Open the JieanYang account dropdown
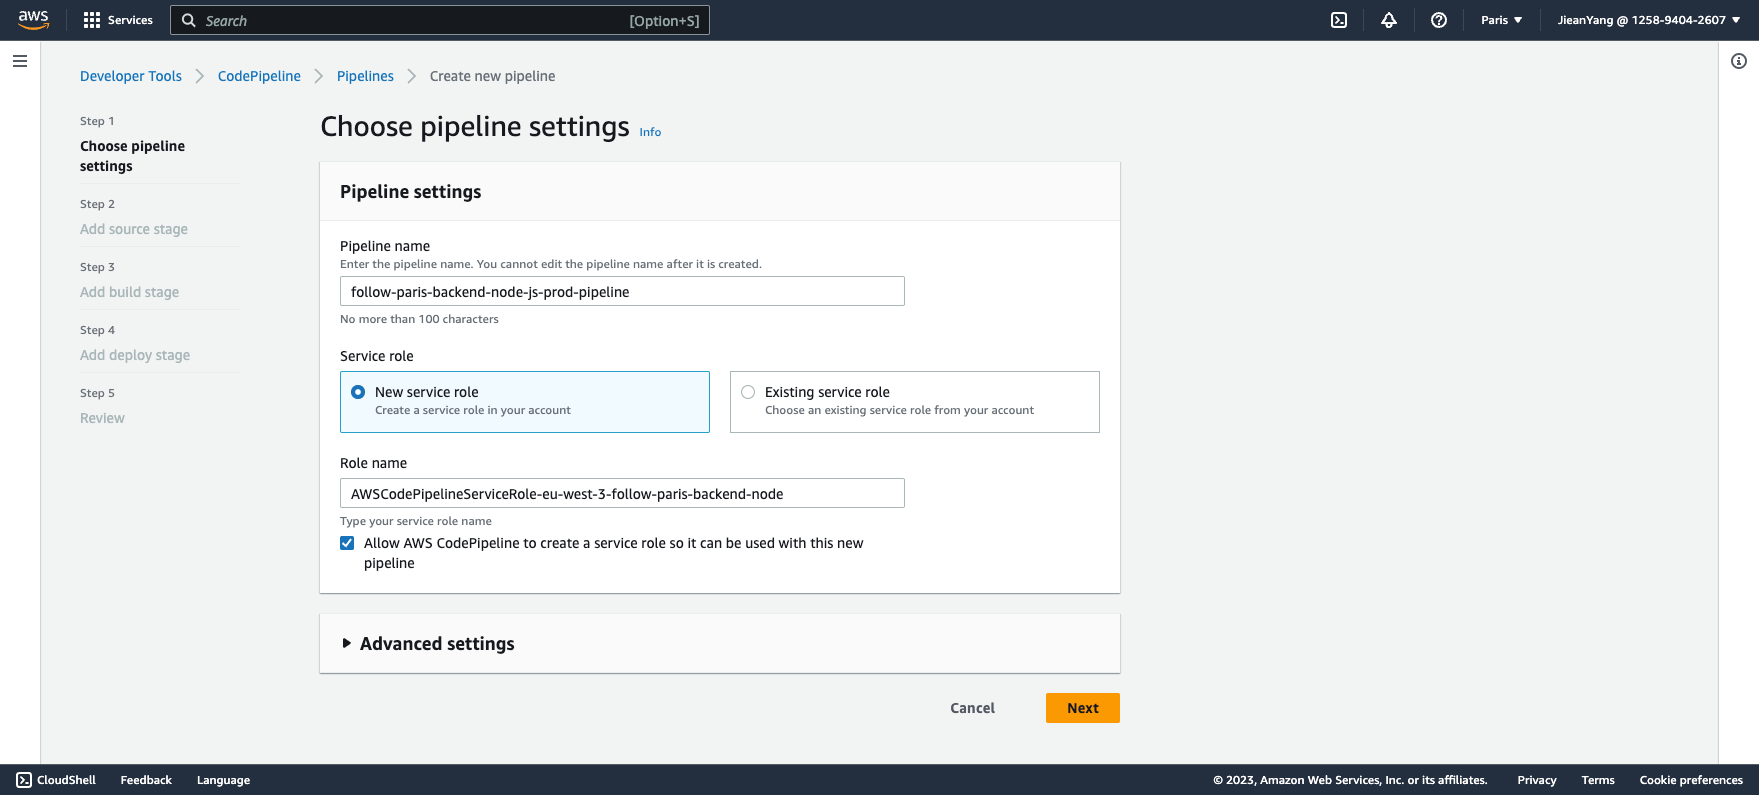This screenshot has height=795, width=1759. [x=1649, y=20]
